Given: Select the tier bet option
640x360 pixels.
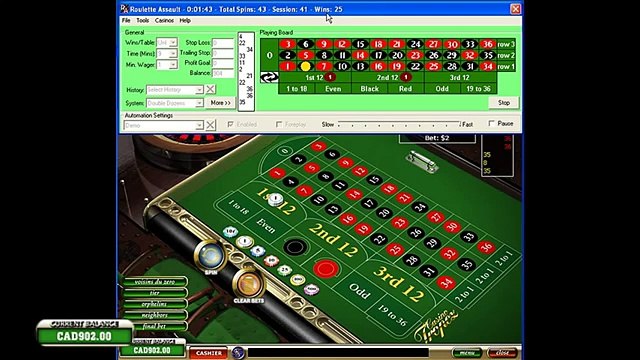Looking at the screenshot, I should (x=155, y=293).
